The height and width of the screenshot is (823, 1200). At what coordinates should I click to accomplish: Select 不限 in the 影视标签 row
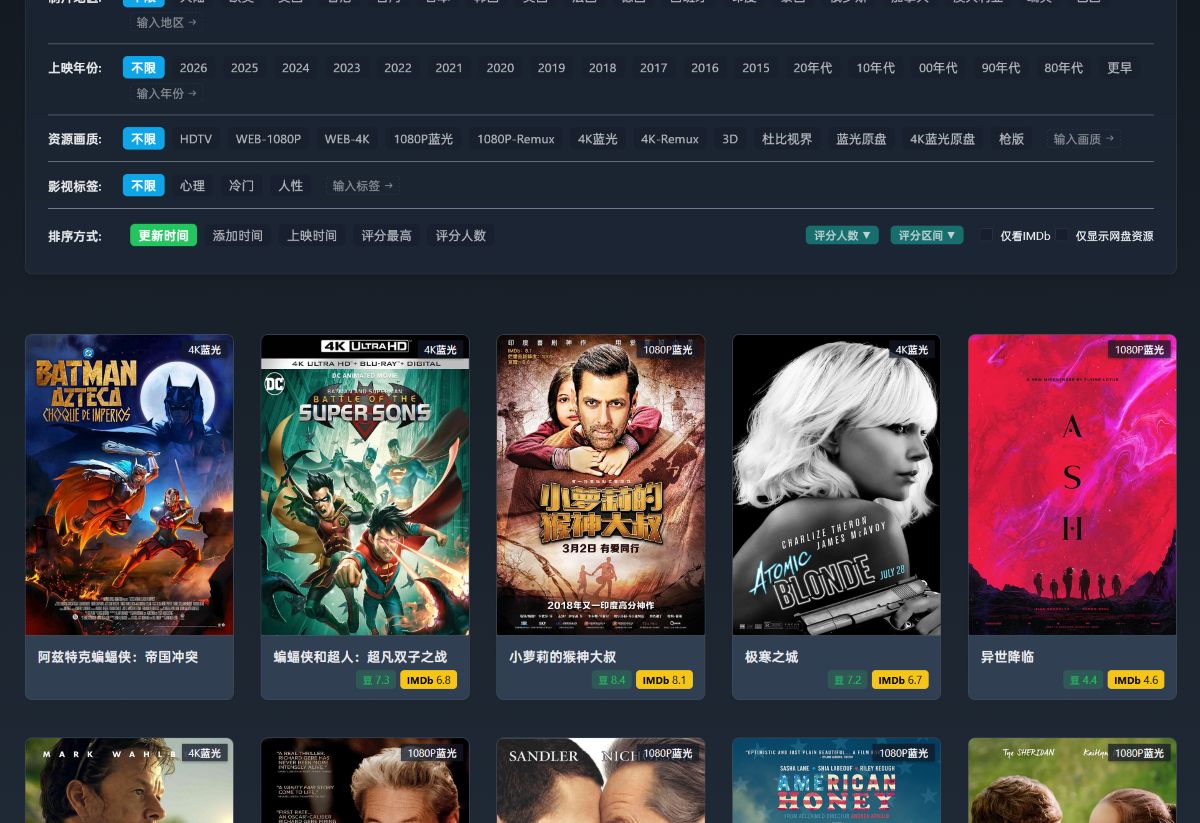point(143,186)
